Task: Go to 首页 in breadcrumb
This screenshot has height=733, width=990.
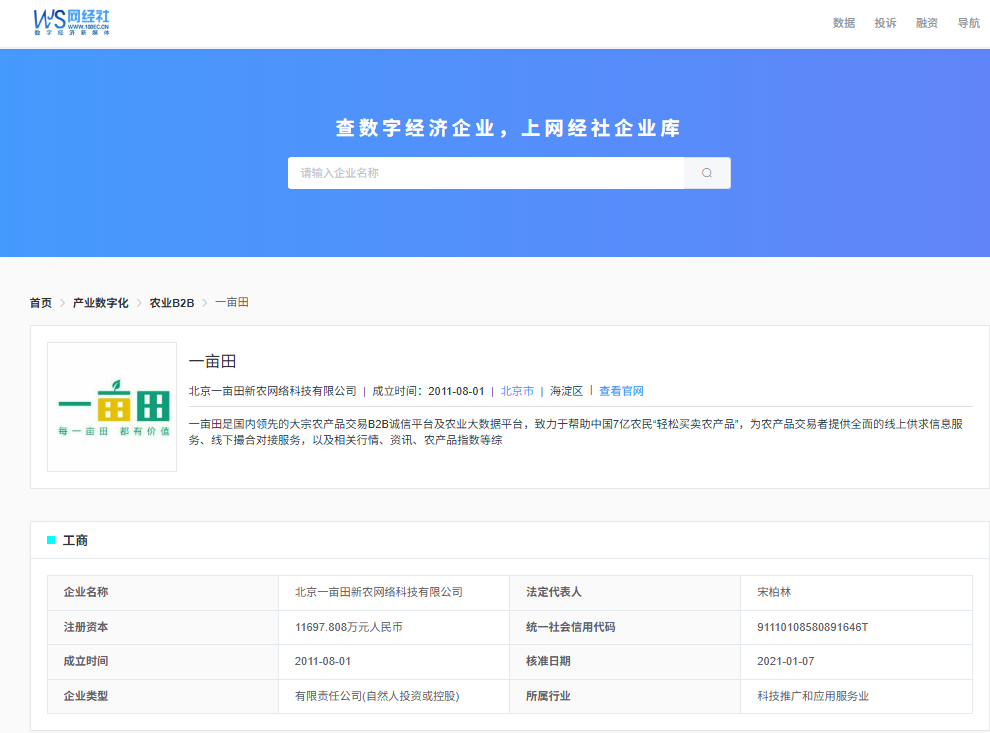Action: [41, 303]
